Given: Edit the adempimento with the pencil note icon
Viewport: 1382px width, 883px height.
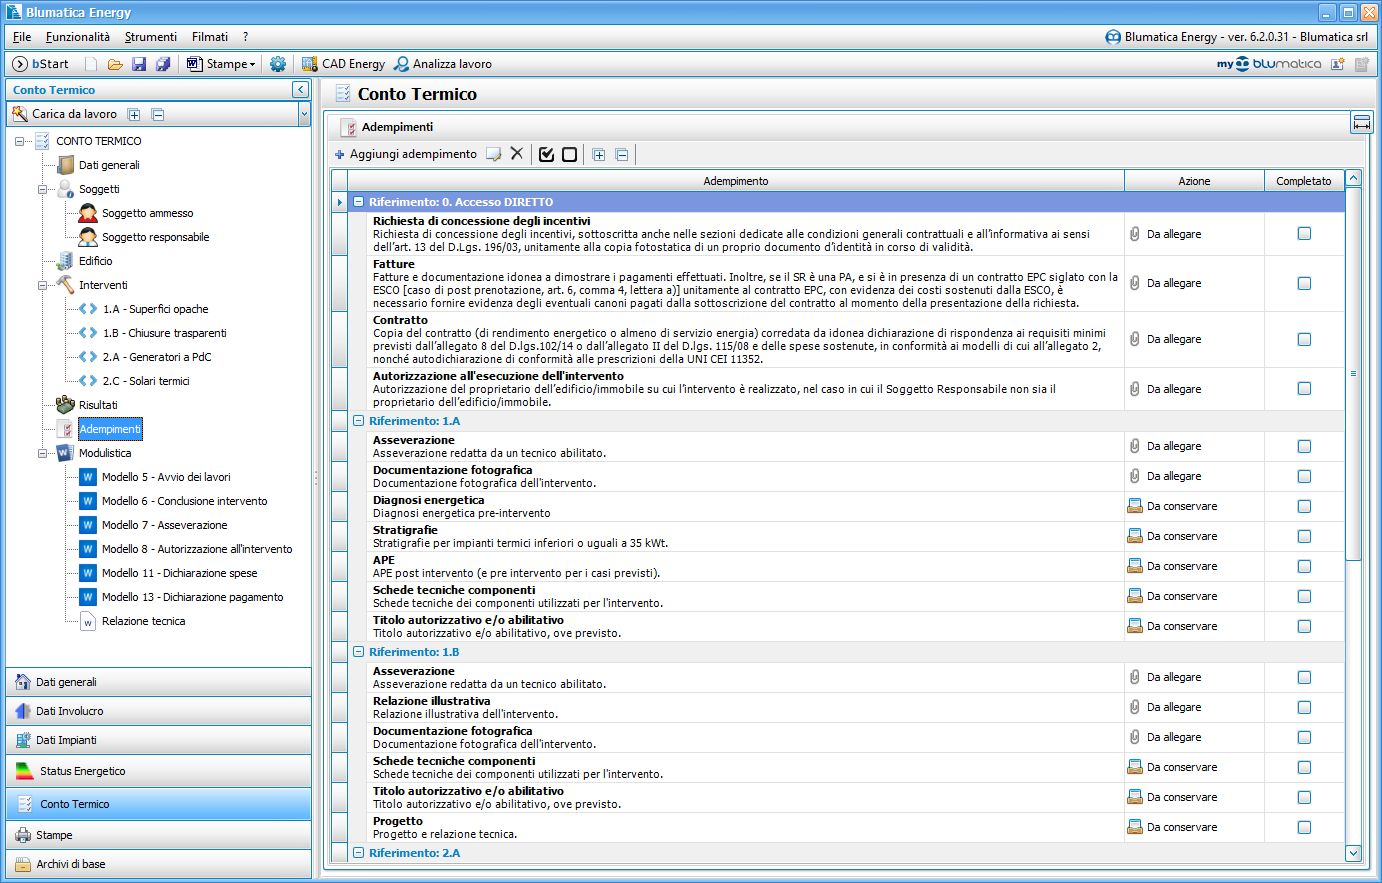Looking at the screenshot, I should click(x=493, y=154).
